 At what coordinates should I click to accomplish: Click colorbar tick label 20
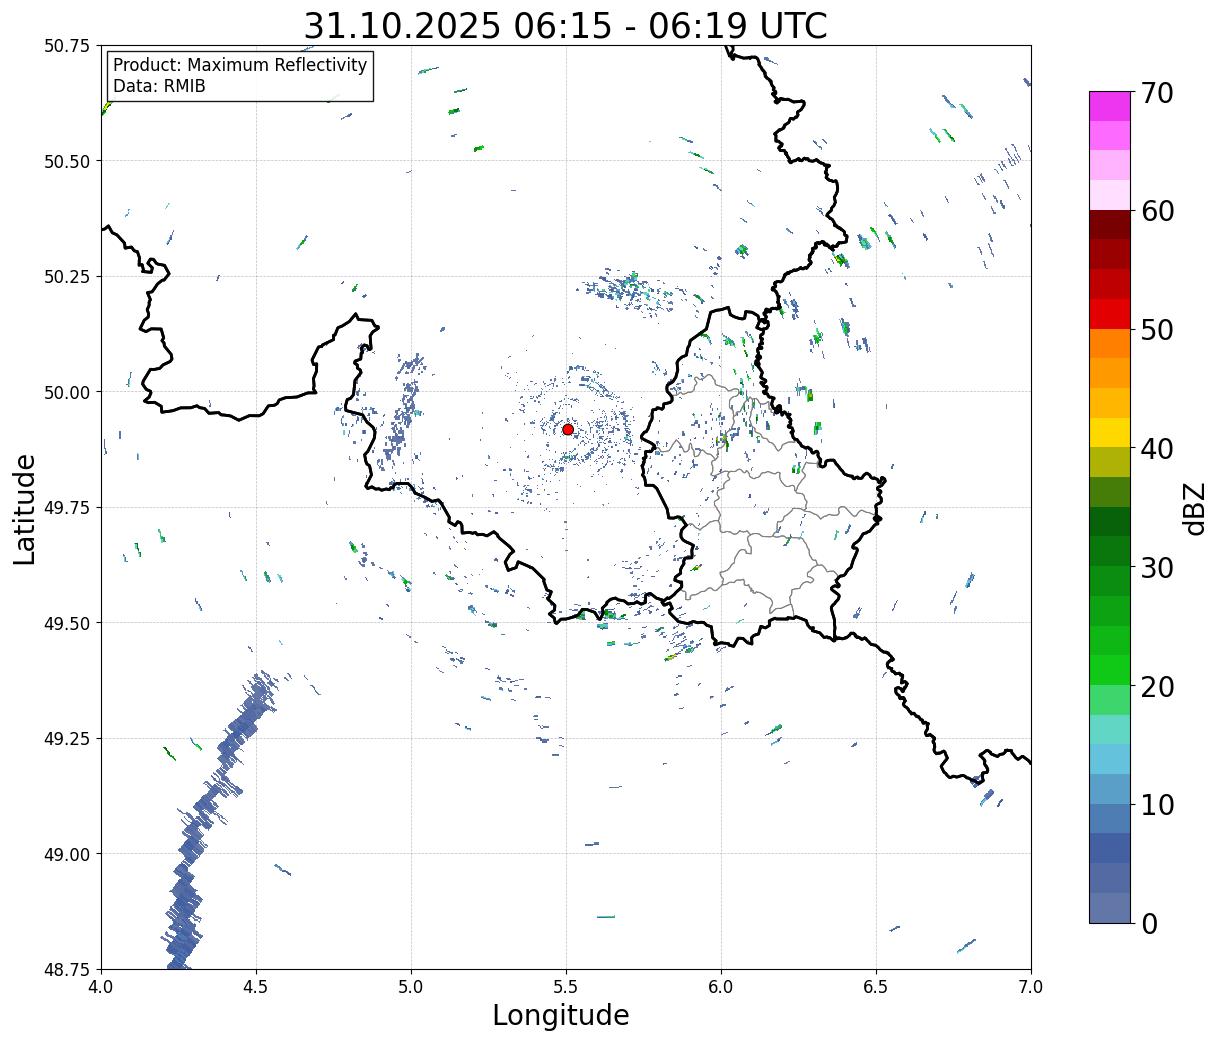point(1156,687)
